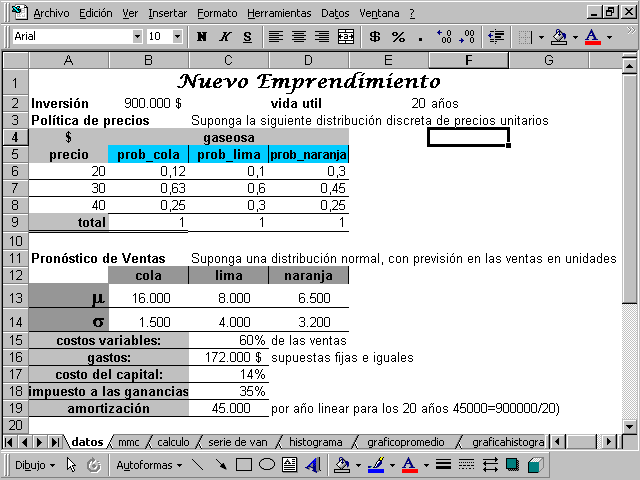Open borders dropdown arrow
The height and width of the screenshot is (480, 640).
[x=541, y=37]
